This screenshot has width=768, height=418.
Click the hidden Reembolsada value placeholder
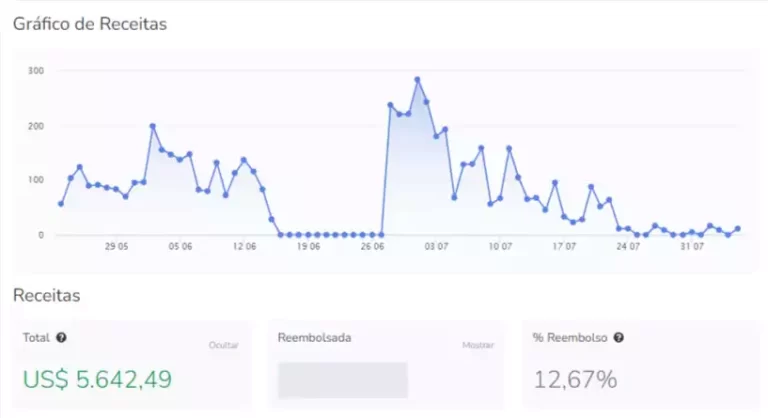click(x=342, y=380)
